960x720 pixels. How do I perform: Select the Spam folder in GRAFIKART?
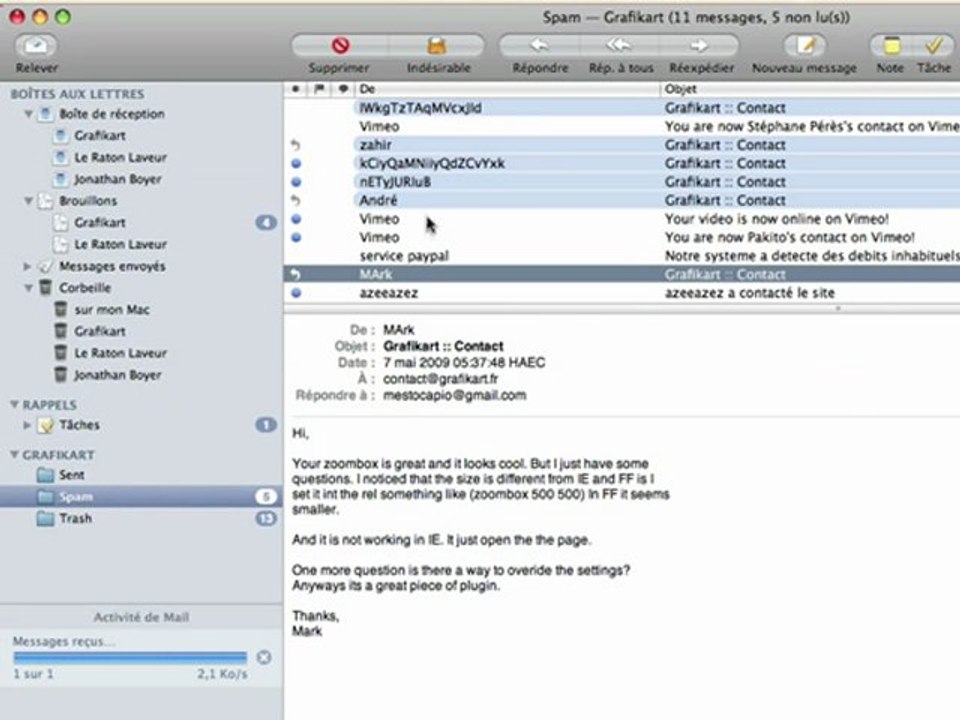click(x=141, y=497)
